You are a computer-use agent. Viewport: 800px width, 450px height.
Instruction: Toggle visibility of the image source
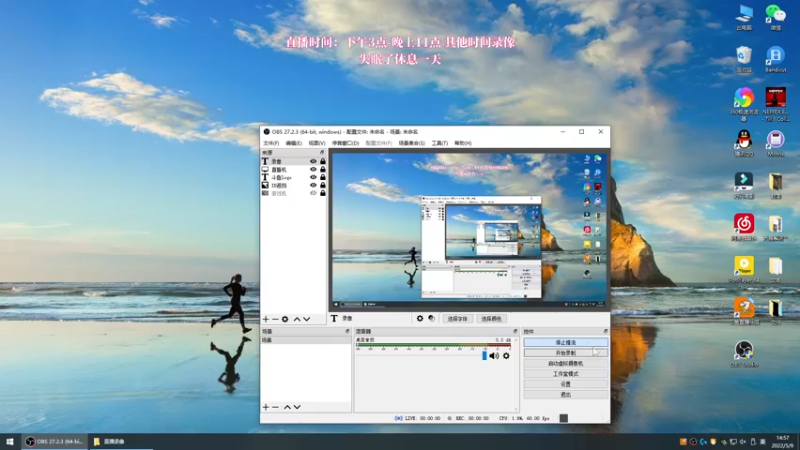(313, 185)
